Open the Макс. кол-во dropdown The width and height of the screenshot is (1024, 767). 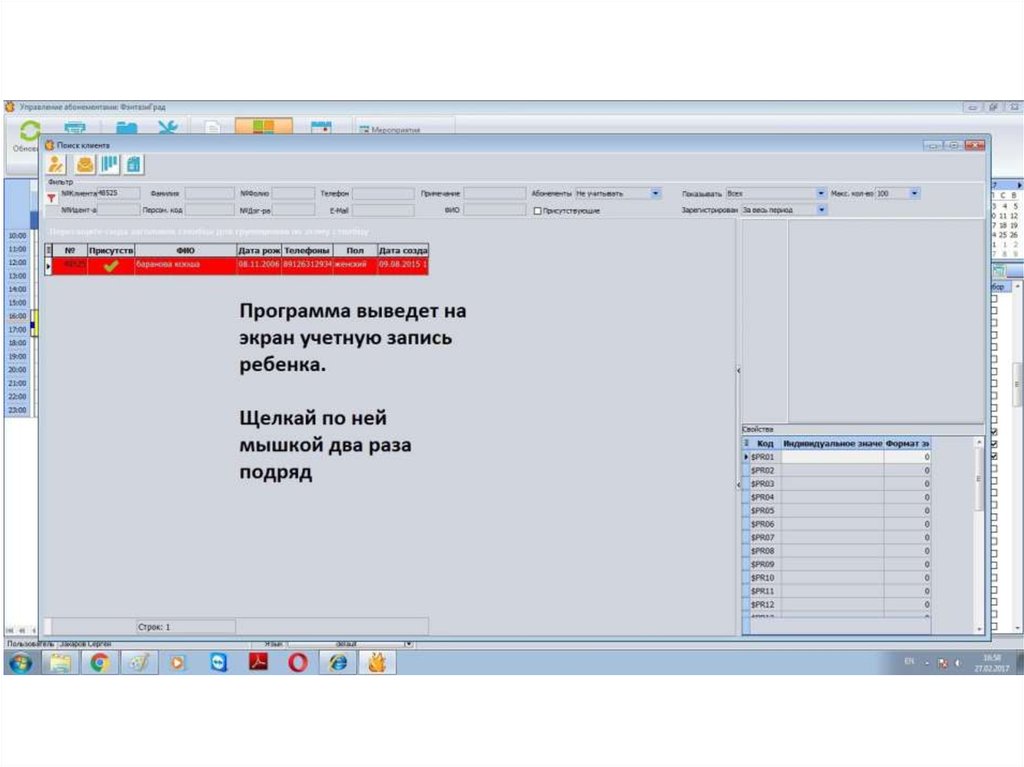tap(914, 193)
